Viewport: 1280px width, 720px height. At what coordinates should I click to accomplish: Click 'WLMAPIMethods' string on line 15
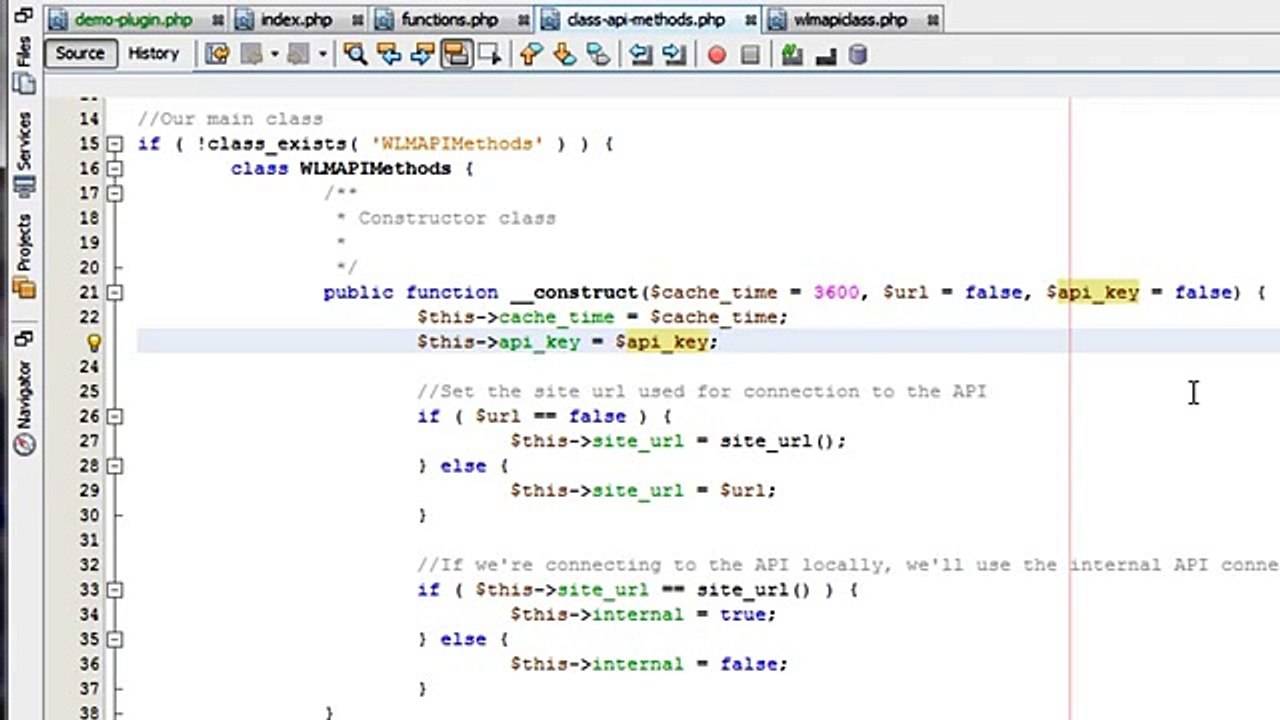[456, 144]
